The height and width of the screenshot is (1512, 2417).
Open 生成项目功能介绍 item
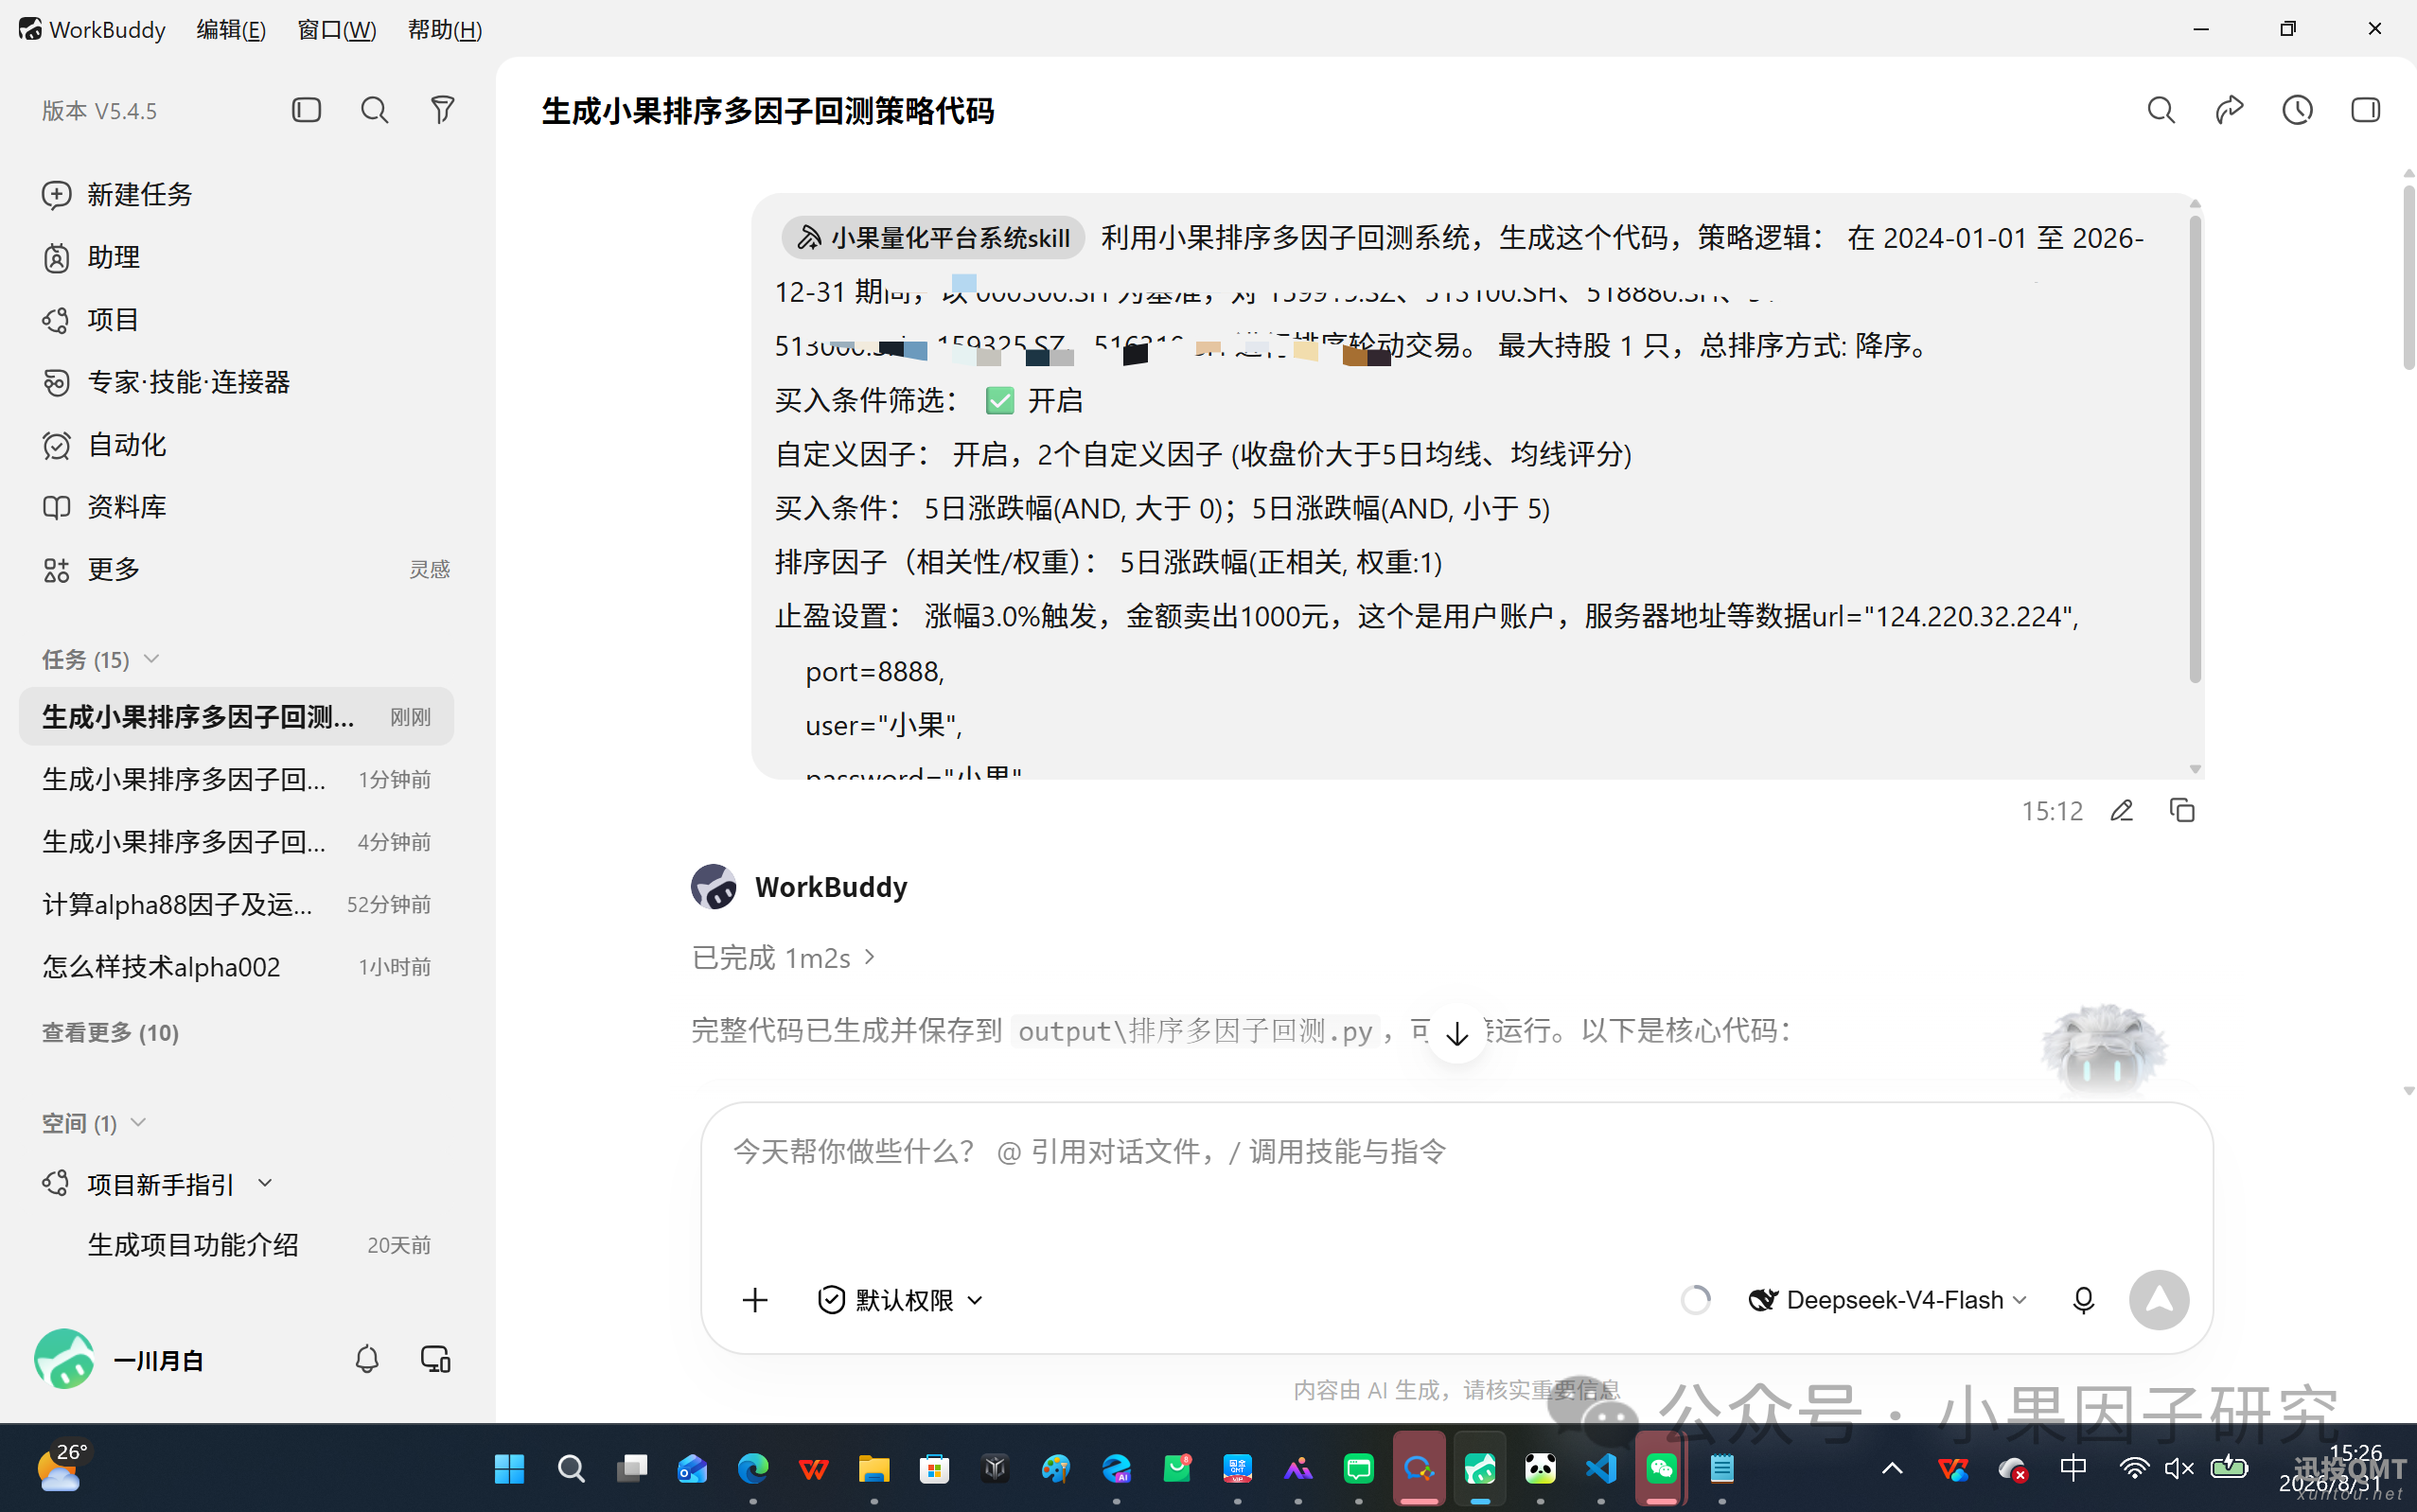click(236, 1245)
